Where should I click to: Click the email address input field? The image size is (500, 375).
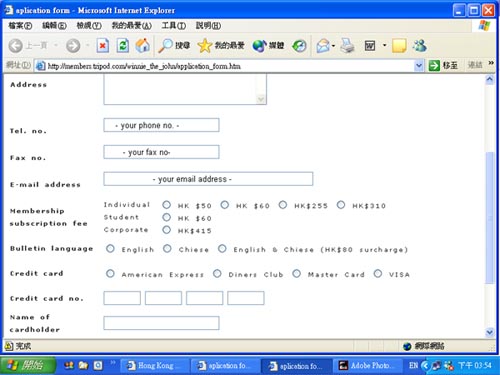208,179
